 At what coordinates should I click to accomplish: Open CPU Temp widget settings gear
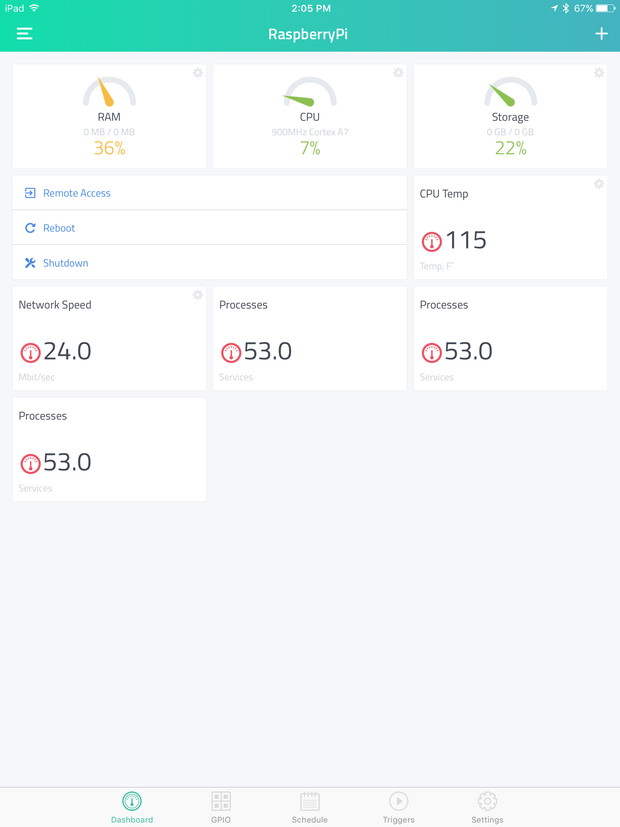click(x=599, y=184)
